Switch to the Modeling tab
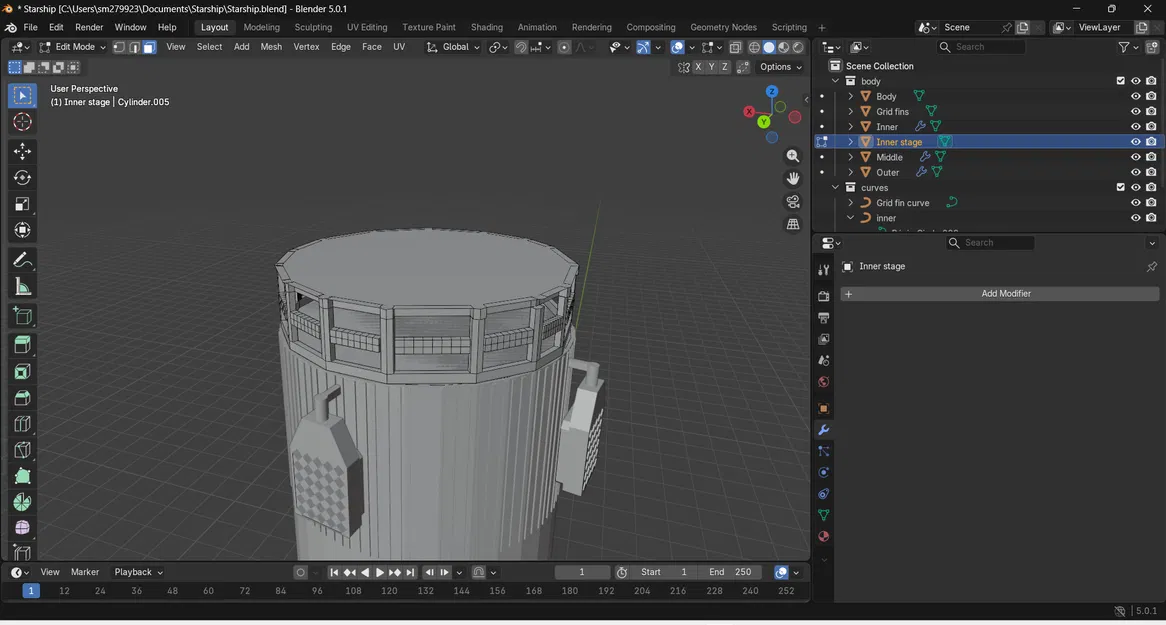This screenshot has height=625, width=1166. click(261, 27)
